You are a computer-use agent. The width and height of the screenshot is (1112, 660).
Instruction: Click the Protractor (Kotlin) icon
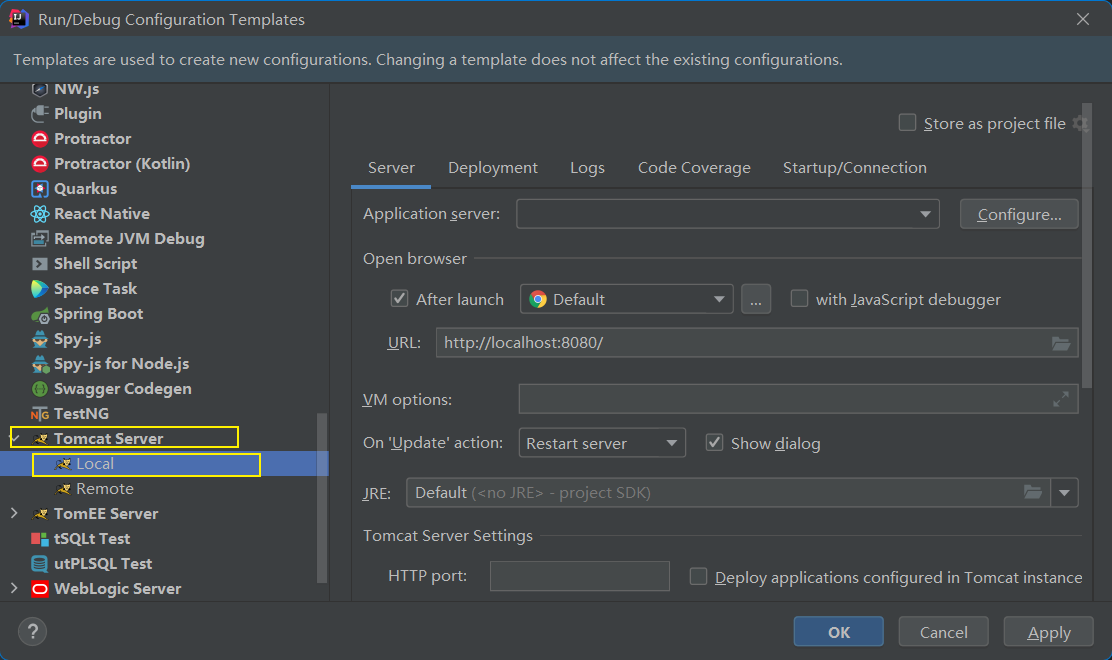click(x=40, y=164)
